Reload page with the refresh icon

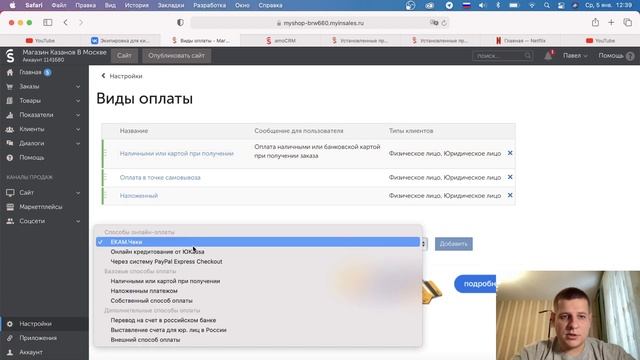[x=444, y=23]
